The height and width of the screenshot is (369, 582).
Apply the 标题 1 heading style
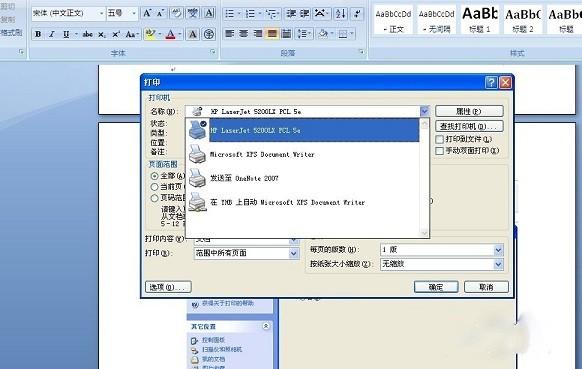(480, 19)
